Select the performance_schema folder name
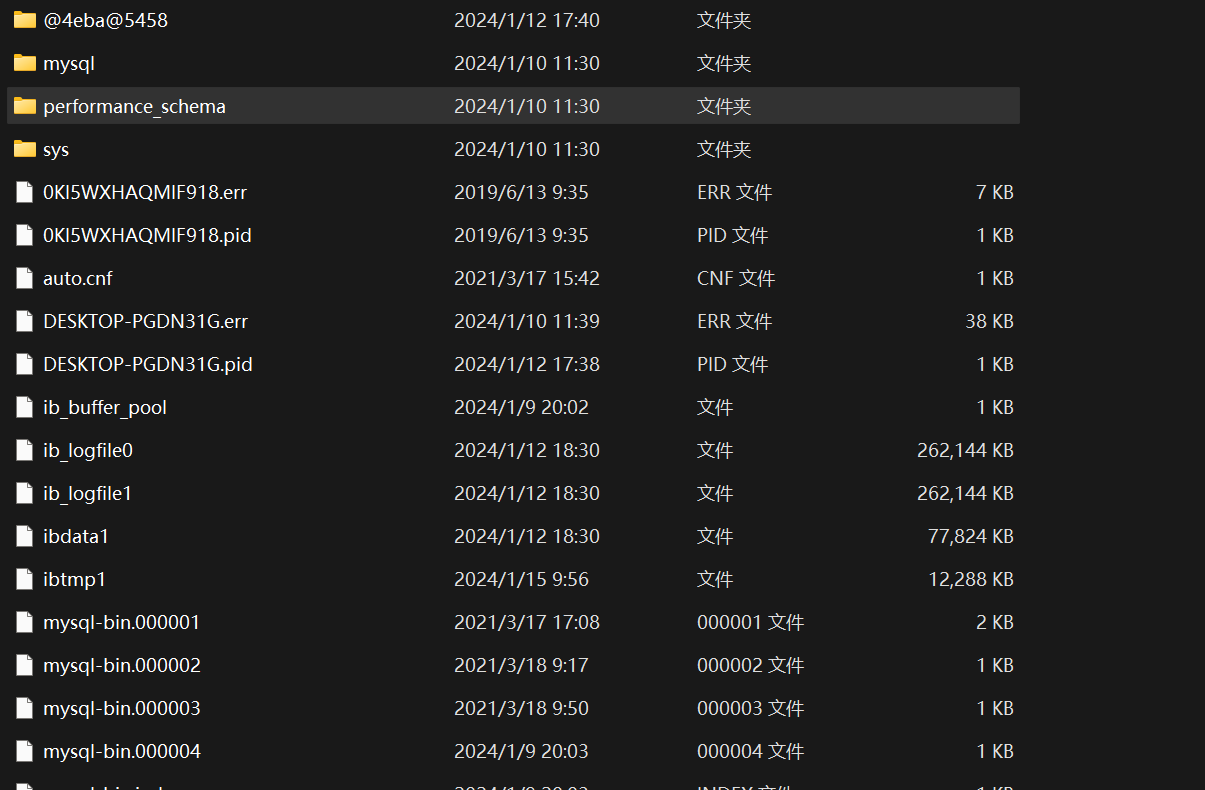The height and width of the screenshot is (790, 1205). 134,107
